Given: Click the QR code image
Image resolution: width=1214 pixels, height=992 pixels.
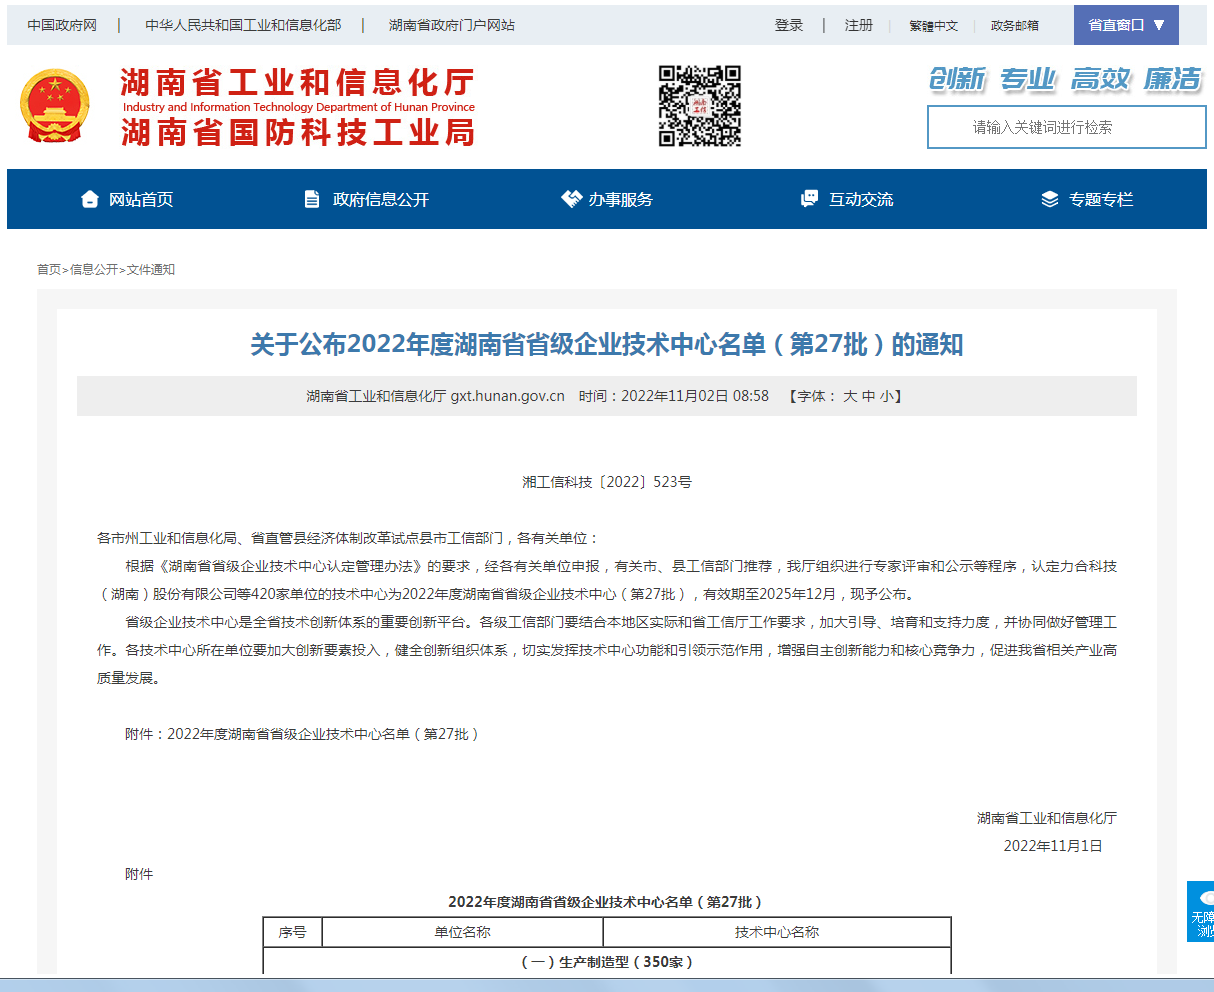Looking at the screenshot, I should point(700,106).
